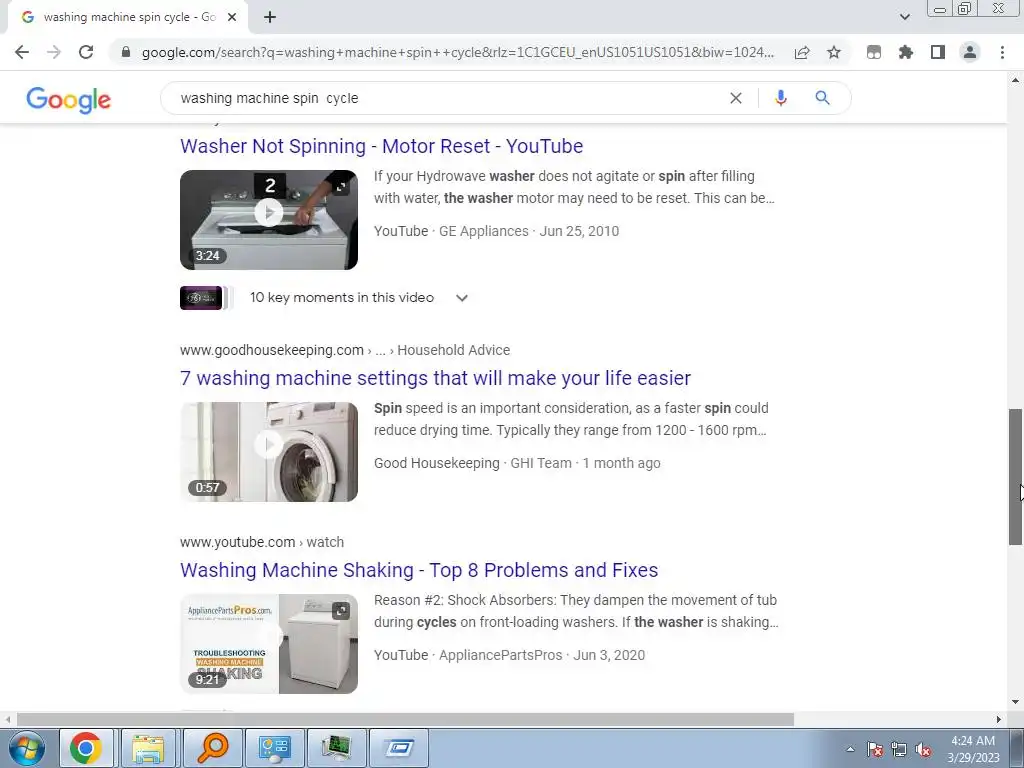
Task: Click the vertical scrollbar thumb
Action: pyautogui.click(x=1015, y=477)
